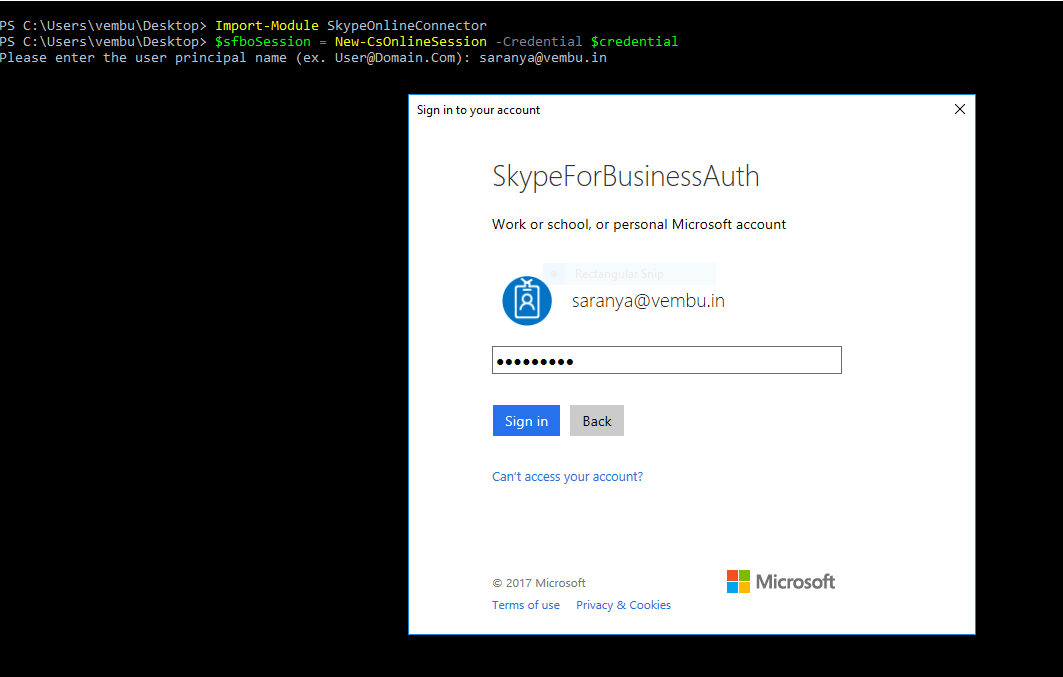Viewport: 1063px width, 677px height.
Task: Click the Sign in button
Action: point(526,421)
